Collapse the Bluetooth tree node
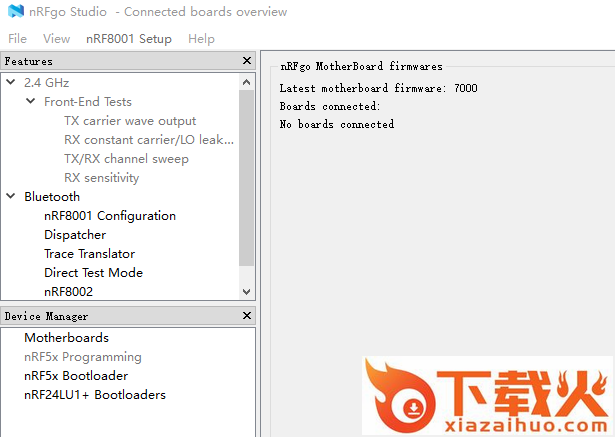 (11, 197)
